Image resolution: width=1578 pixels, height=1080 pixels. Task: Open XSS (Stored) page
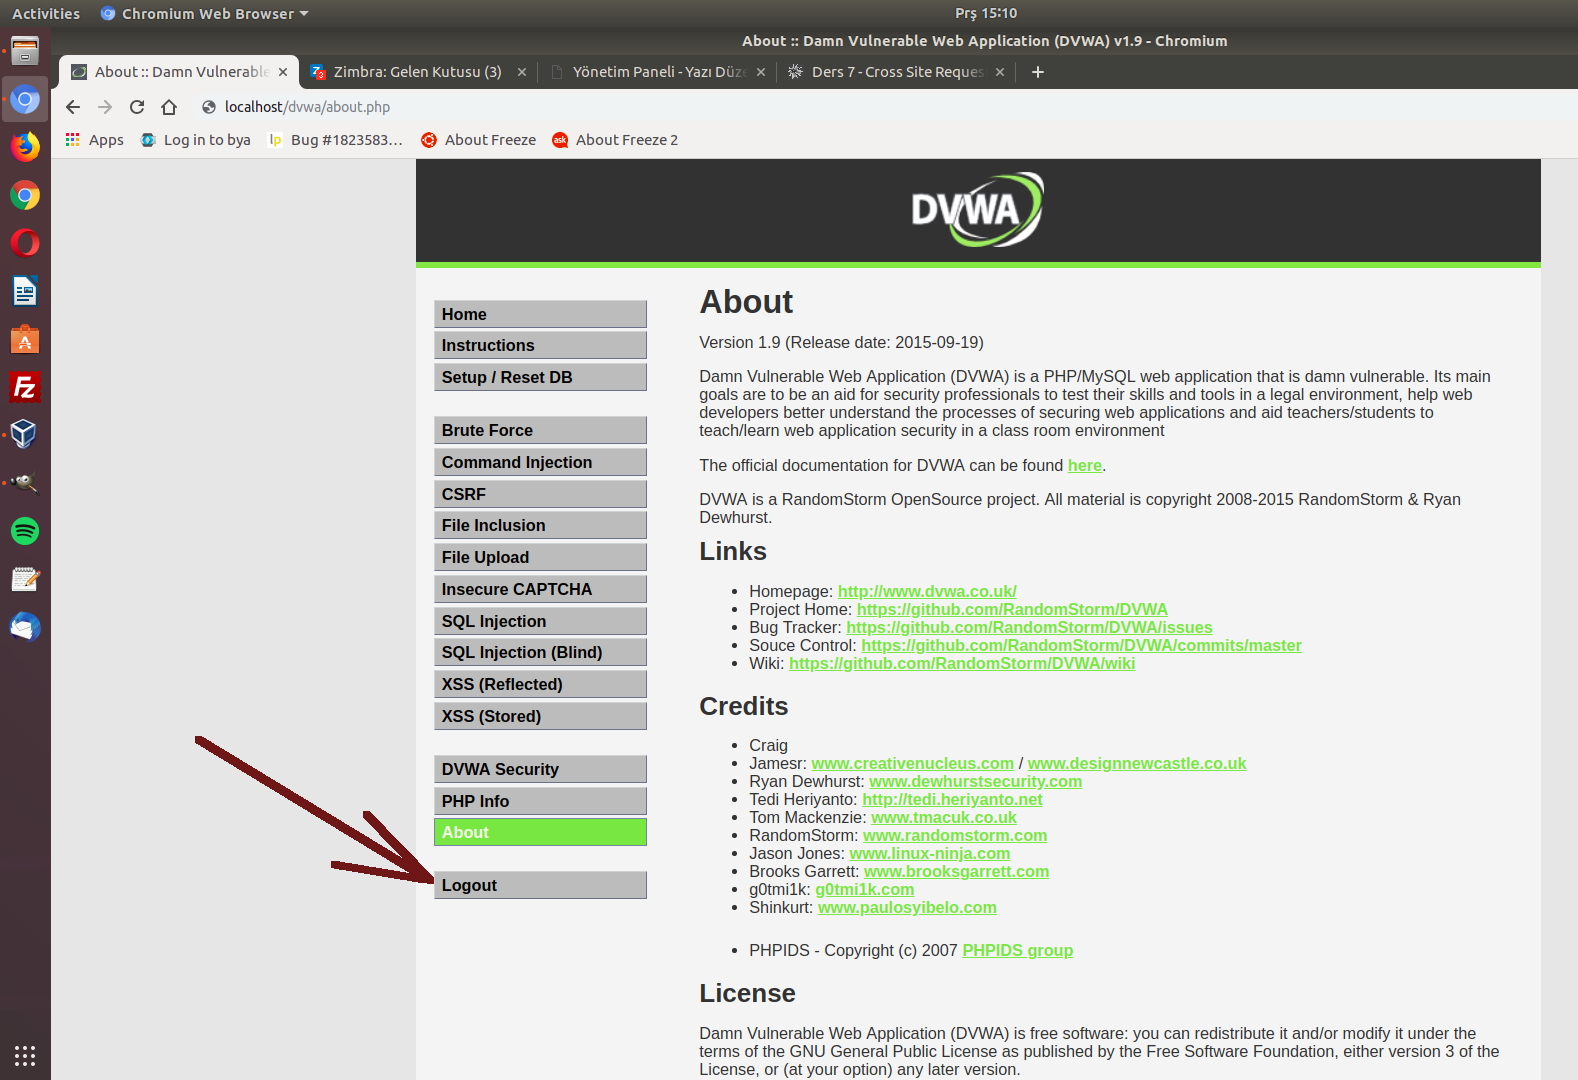(540, 716)
